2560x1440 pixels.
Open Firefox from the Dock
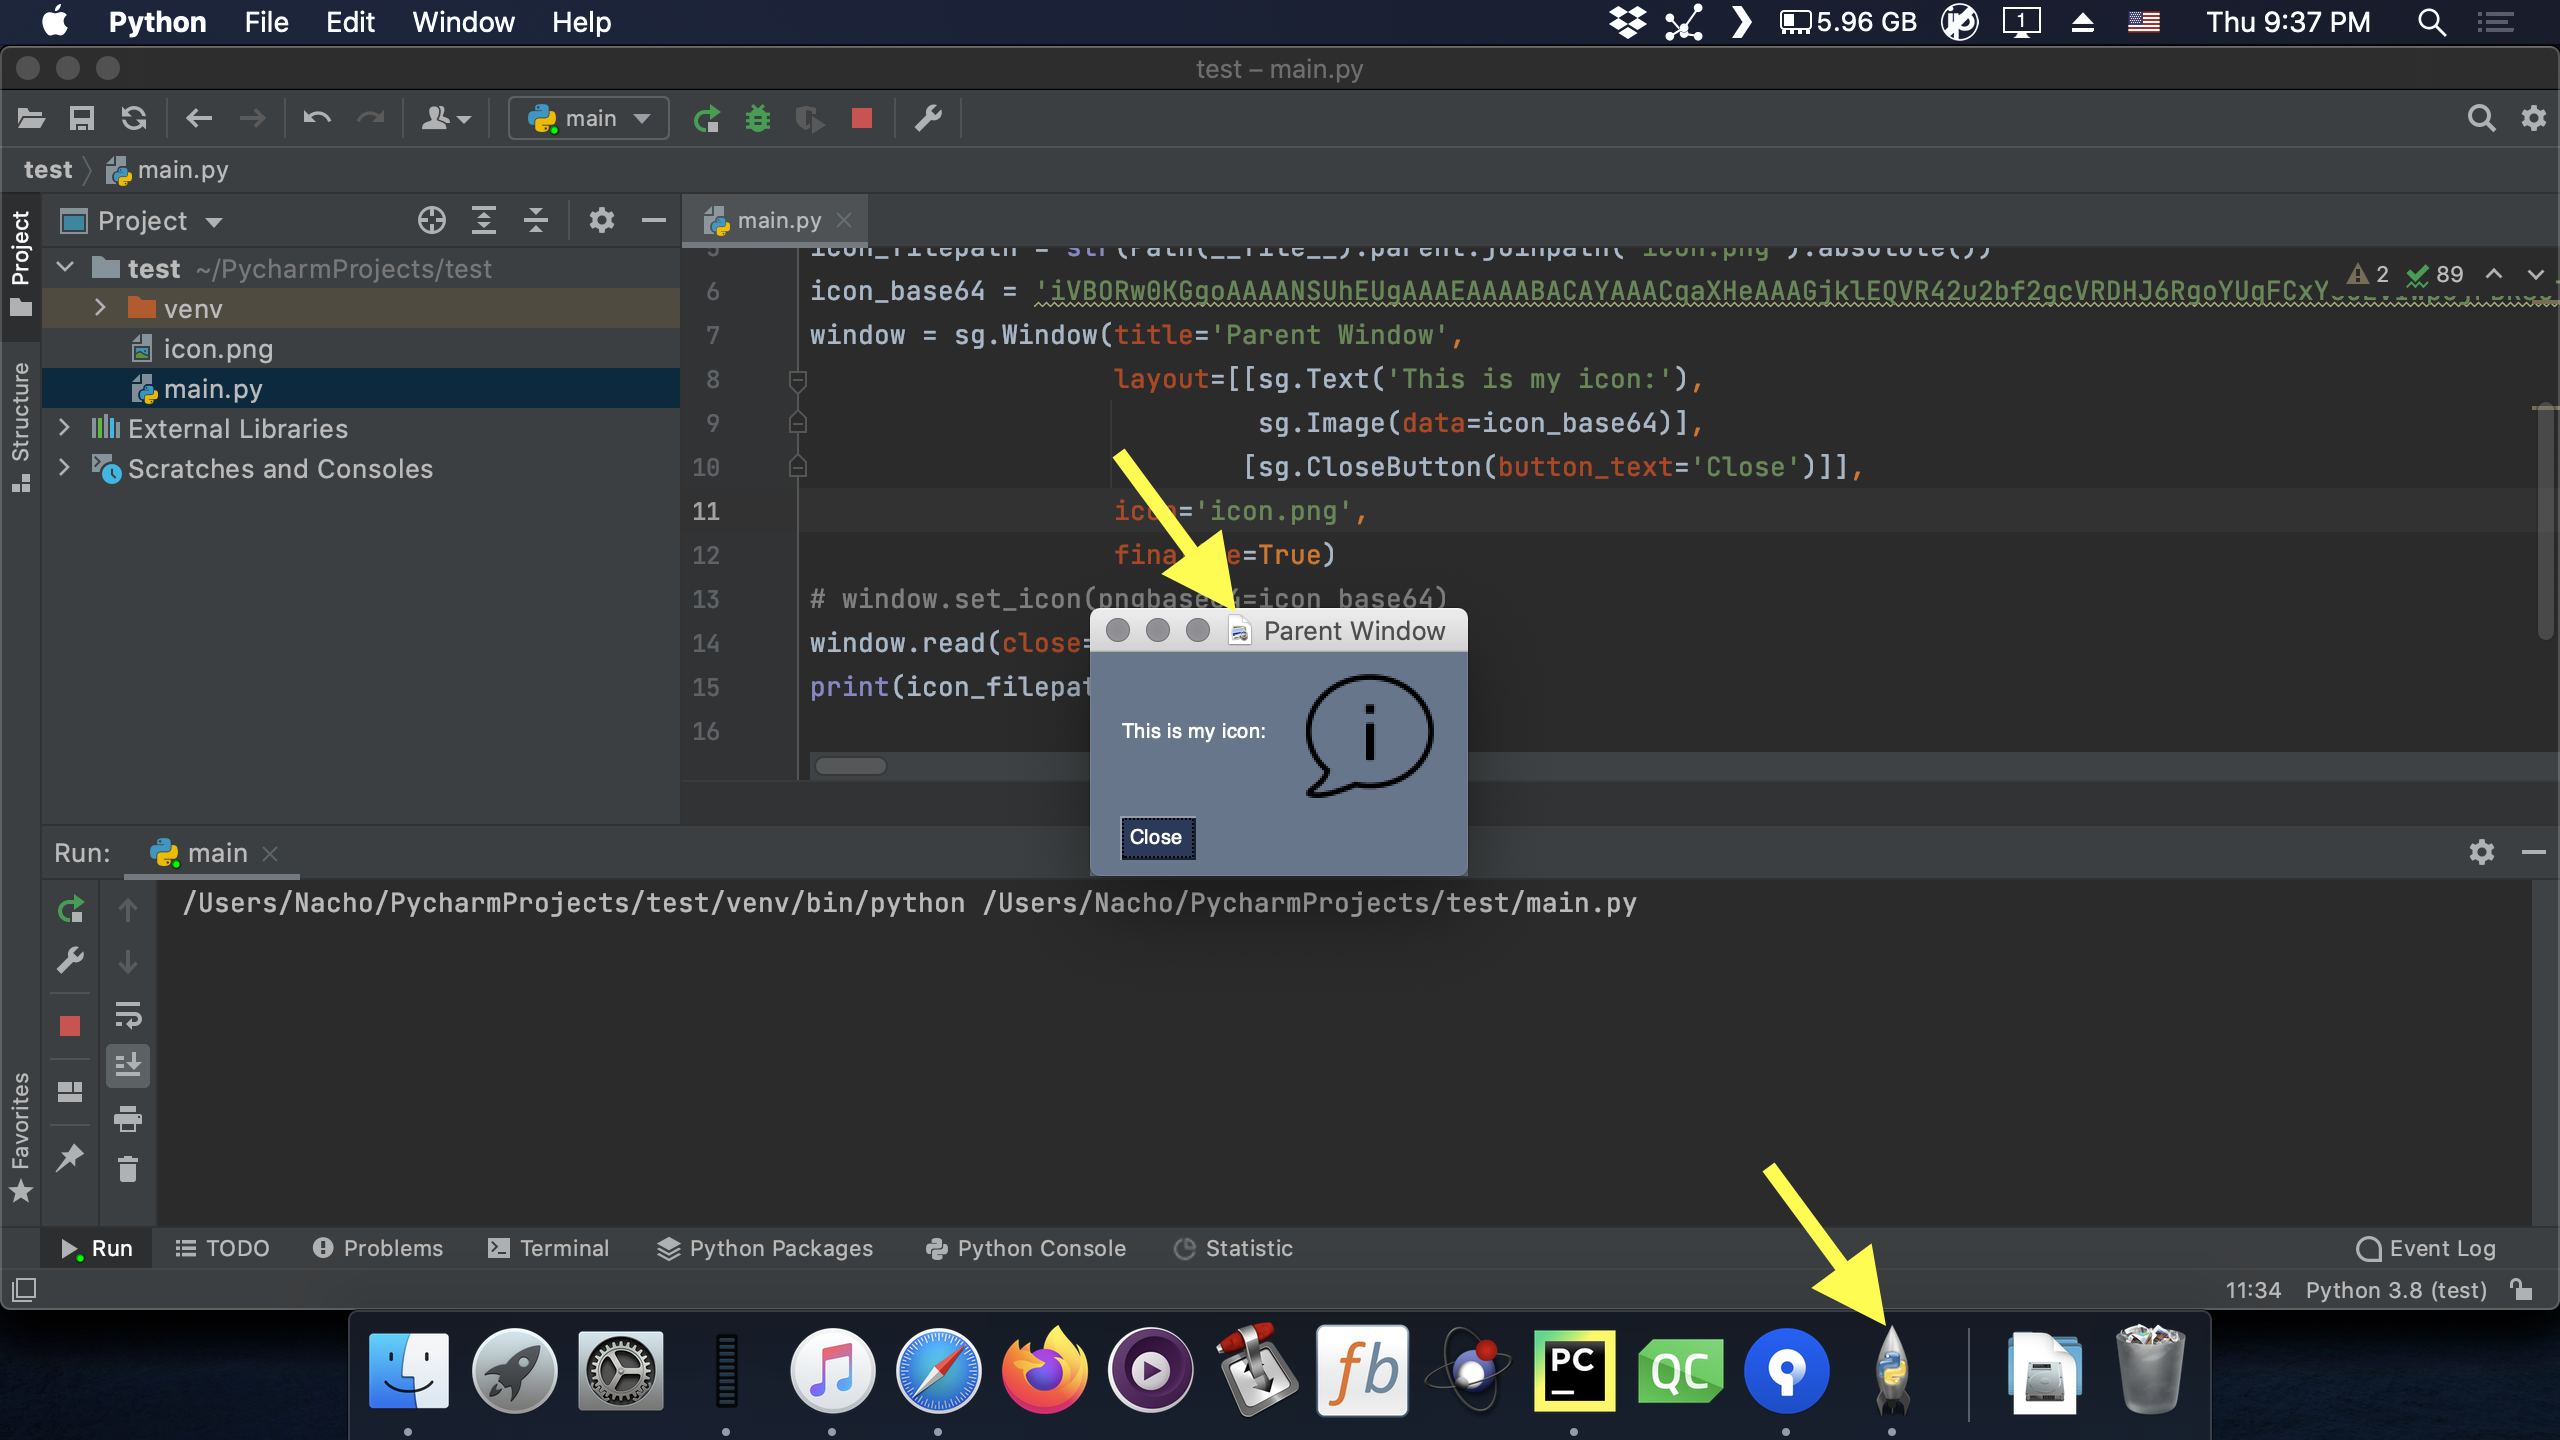[x=1045, y=1371]
